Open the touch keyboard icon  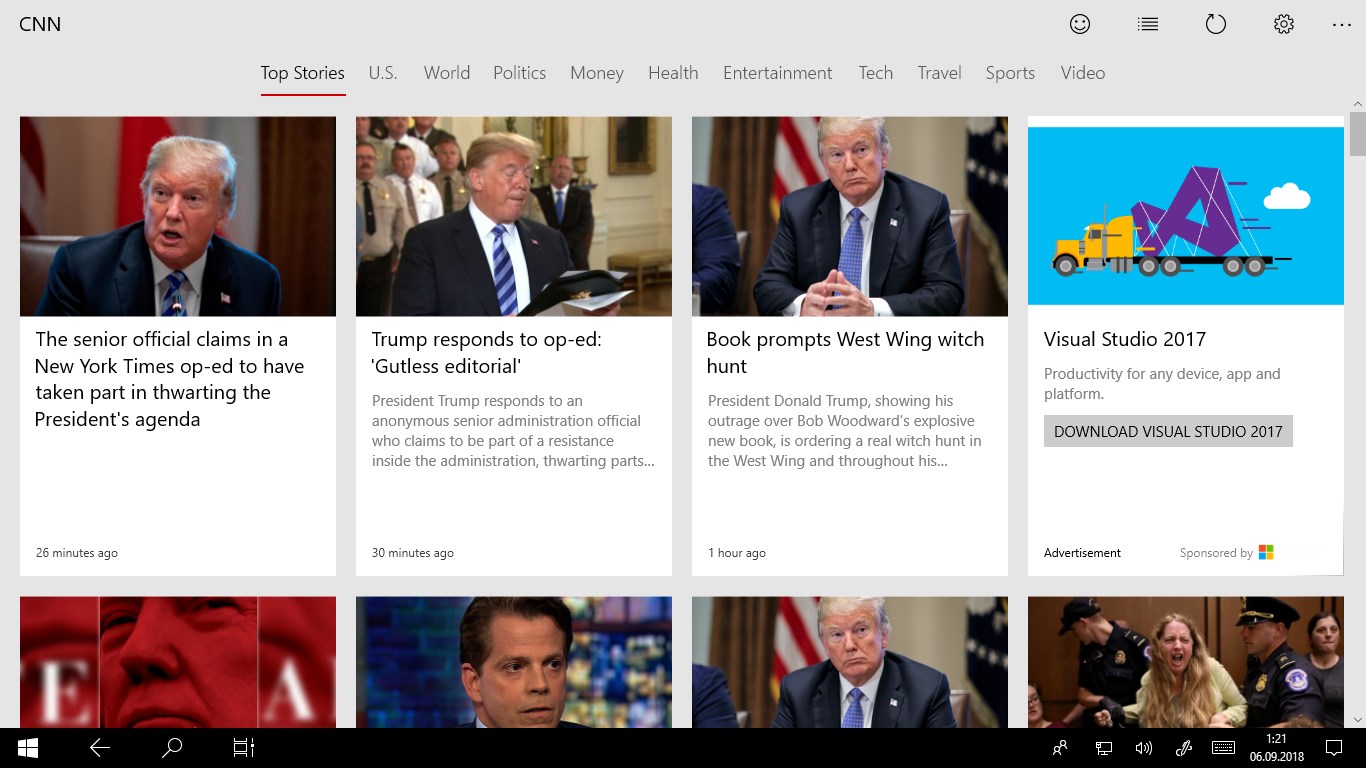click(x=1223, y=748)
